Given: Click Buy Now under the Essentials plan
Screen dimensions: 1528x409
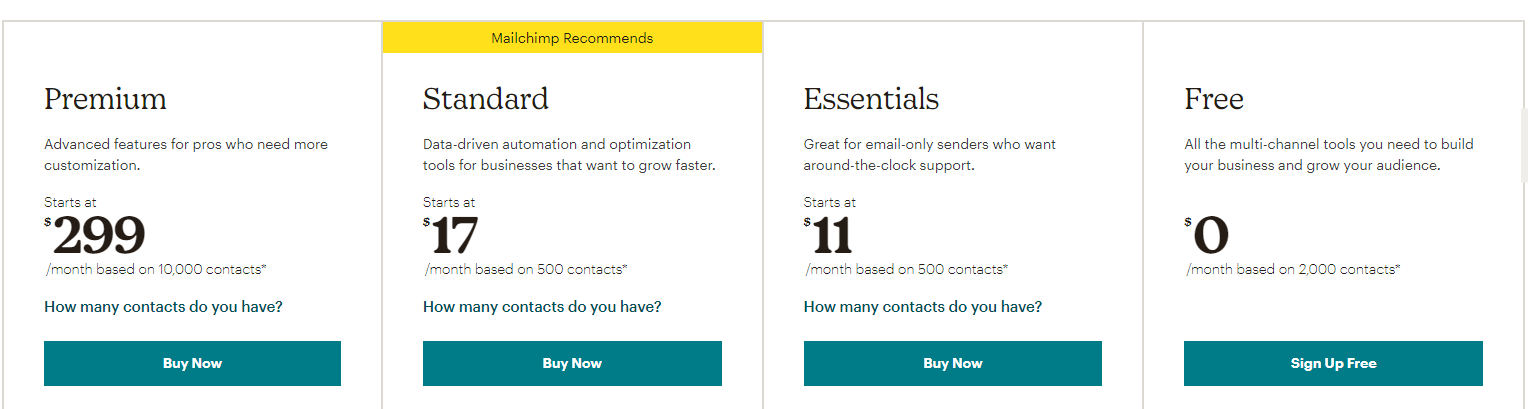Looking at the screenshot, I should pyautogui.click(x=952, y=363).
